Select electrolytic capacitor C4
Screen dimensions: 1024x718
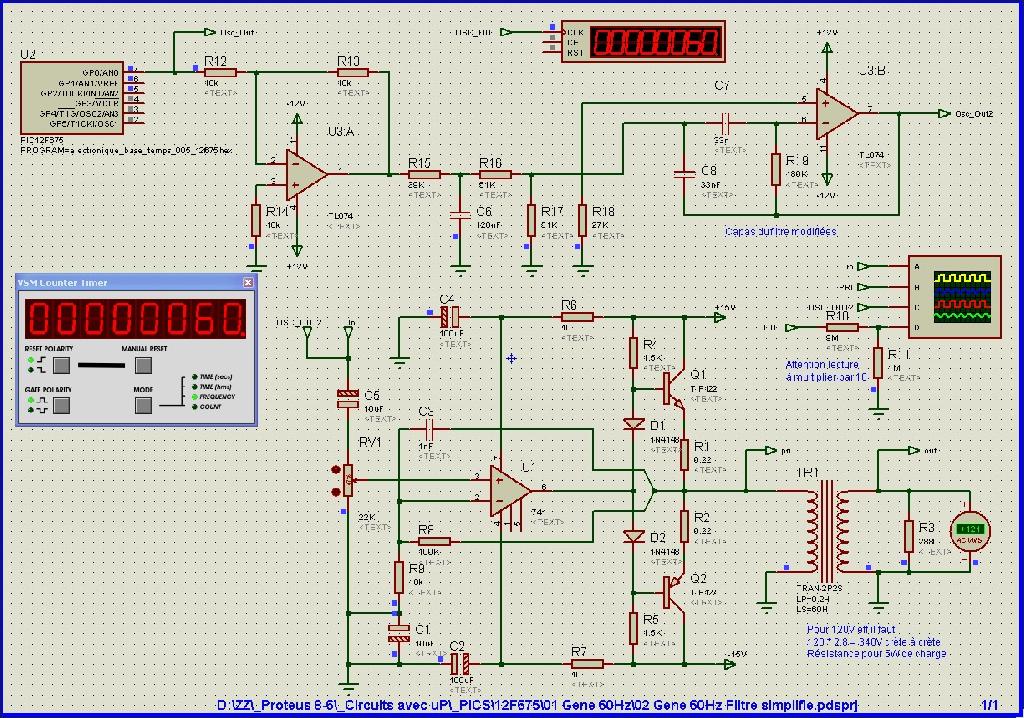click(450, 318)
